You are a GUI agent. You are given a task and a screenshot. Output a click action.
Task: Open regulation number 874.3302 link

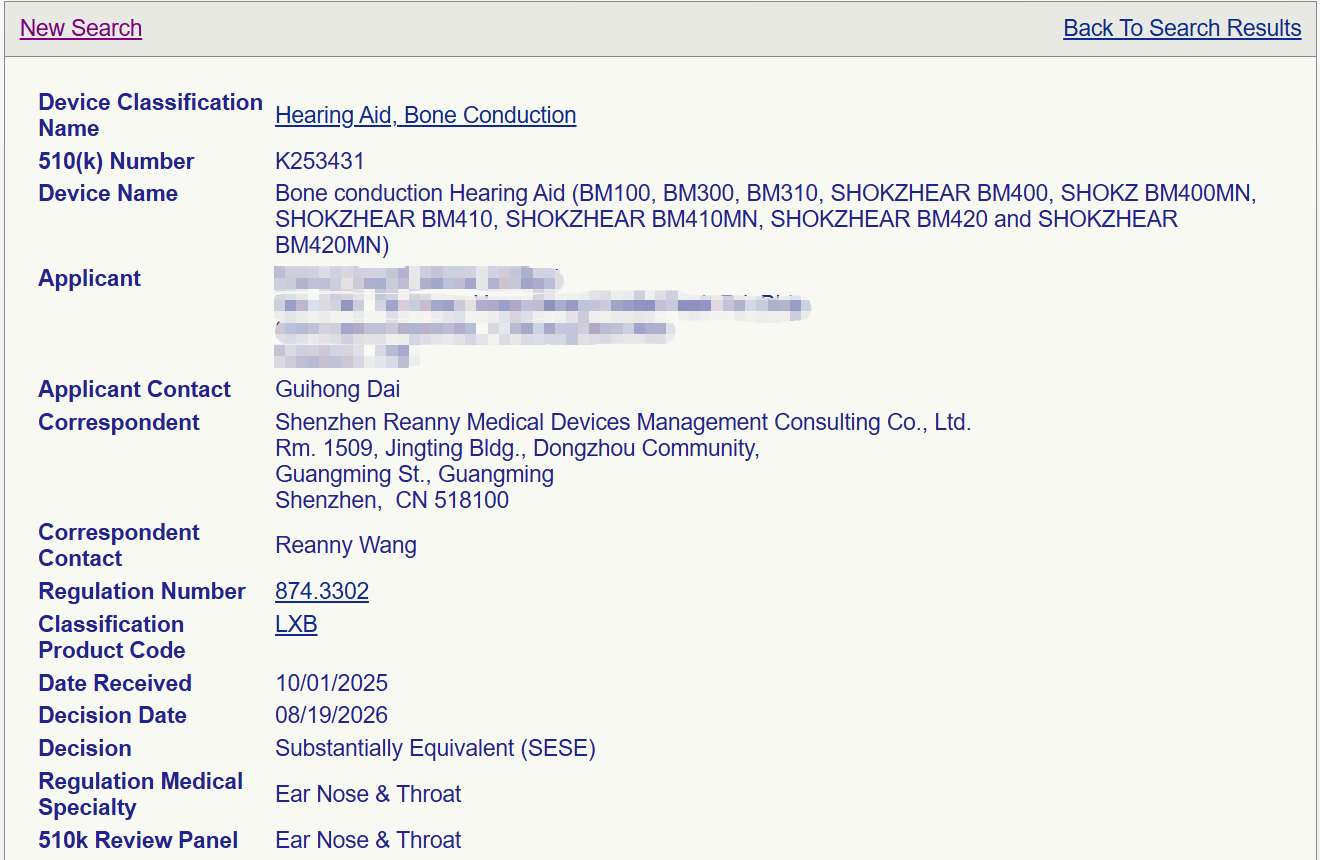(x=322, y=591)
